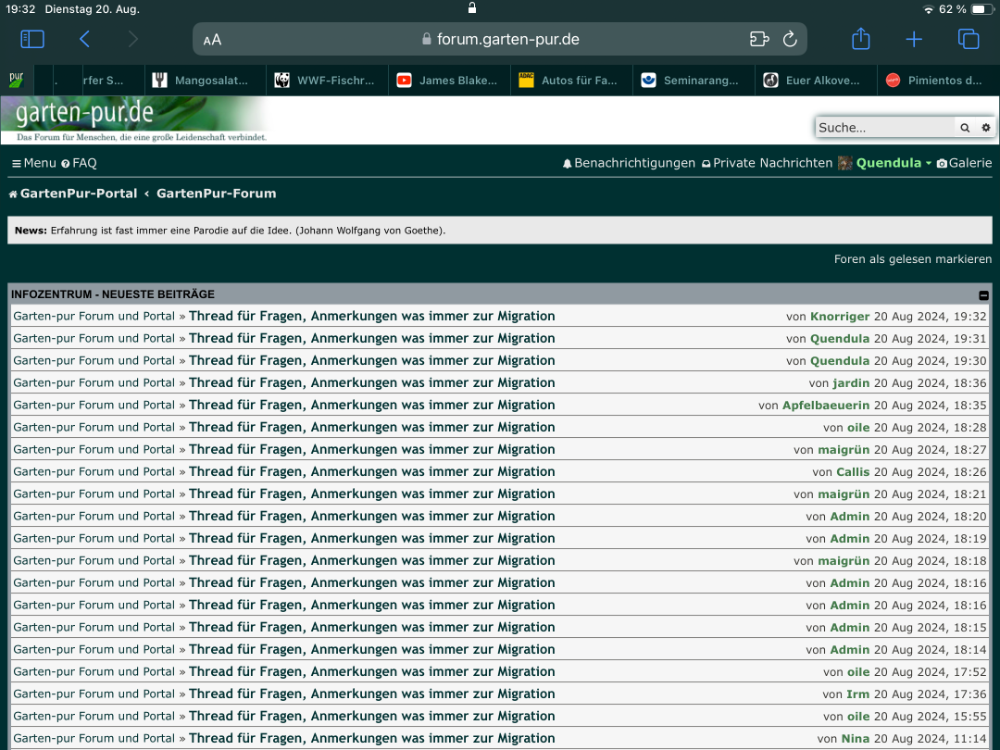Show the tab overview

coord(968,39)
